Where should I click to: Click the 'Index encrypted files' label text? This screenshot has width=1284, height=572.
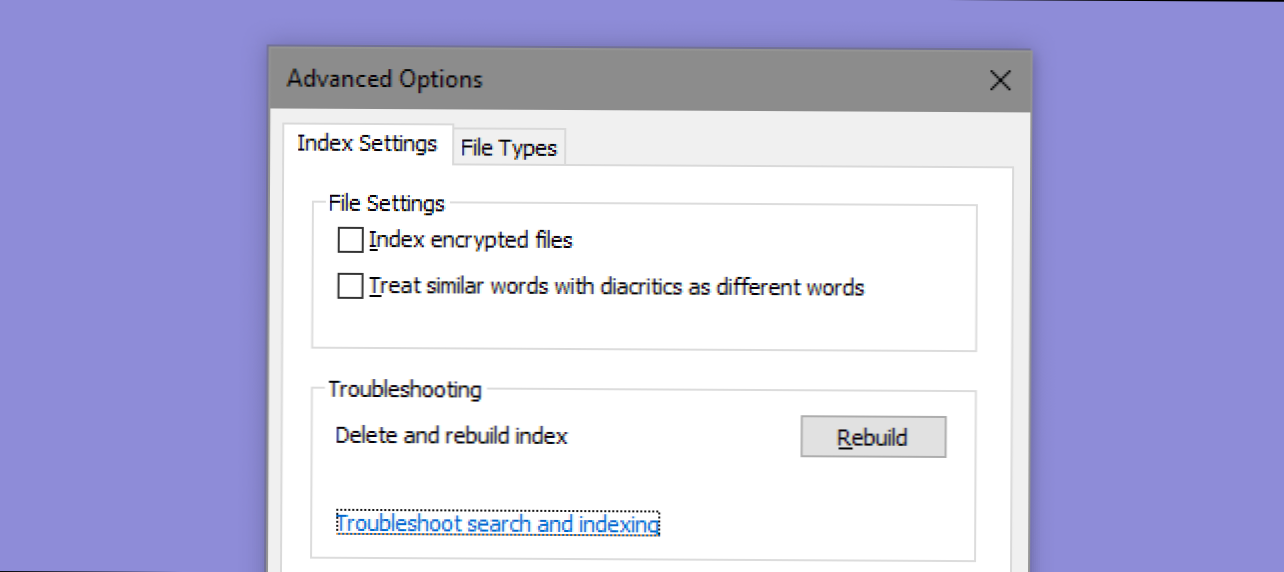[x=470, y=240]
